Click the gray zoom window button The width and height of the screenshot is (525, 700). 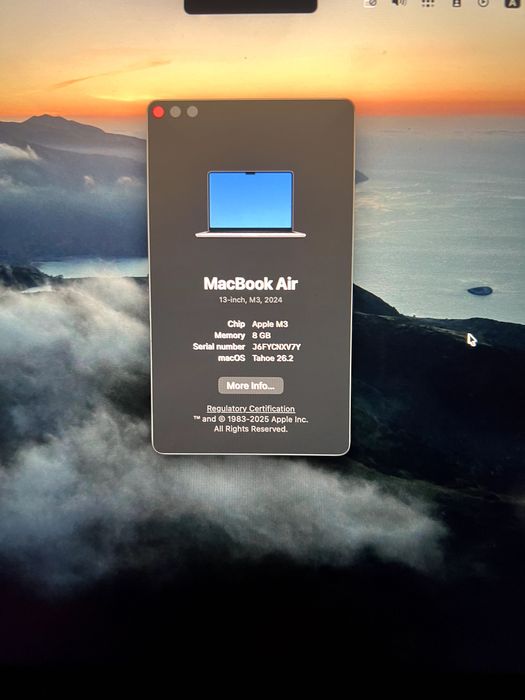192,112
